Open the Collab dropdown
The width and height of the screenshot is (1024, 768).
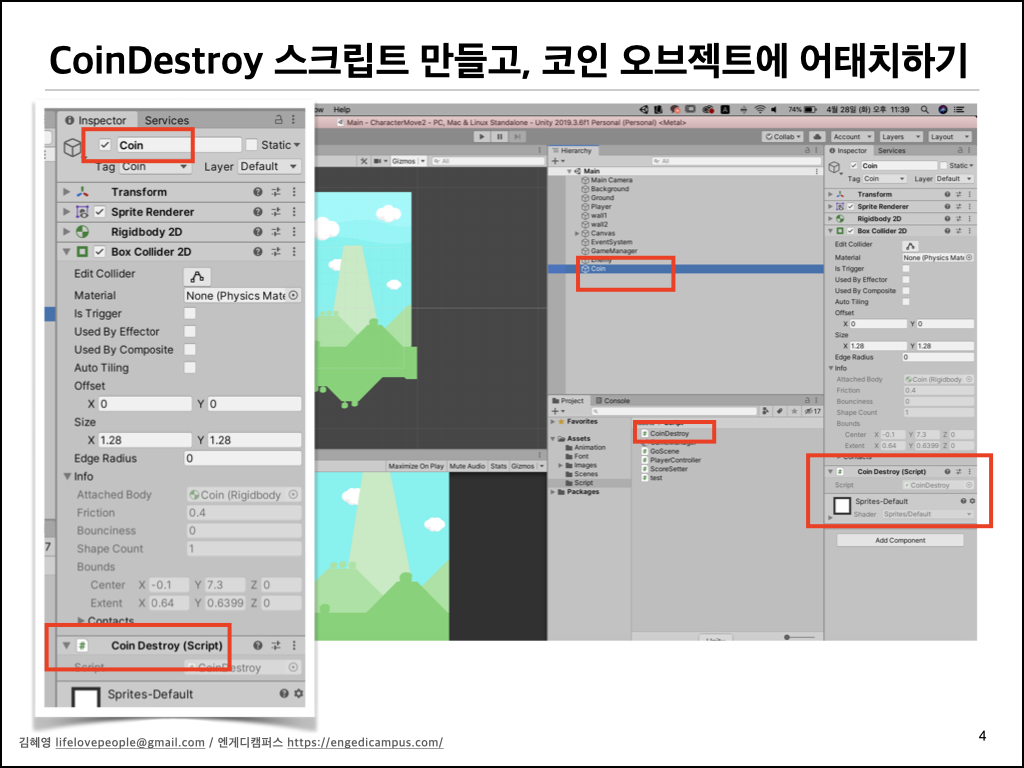[782, 136]
